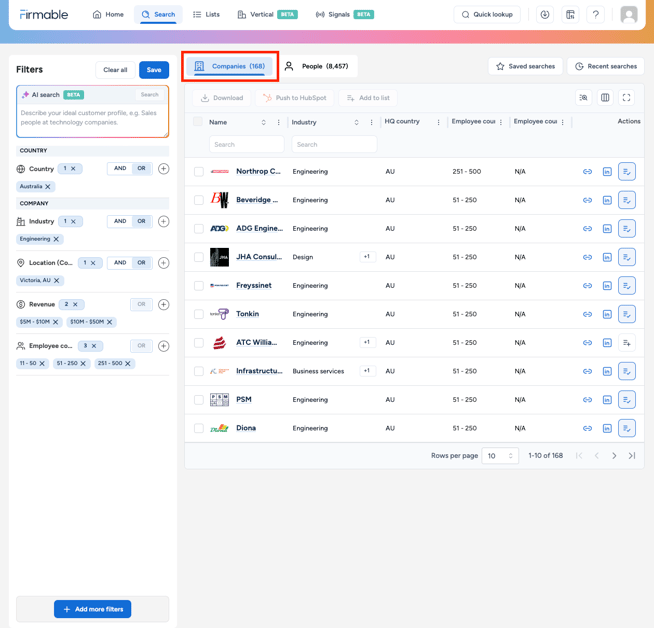Add another Revenue filter value plus icon
Viewport: 654px width, 628px height.
coord(164,304)
